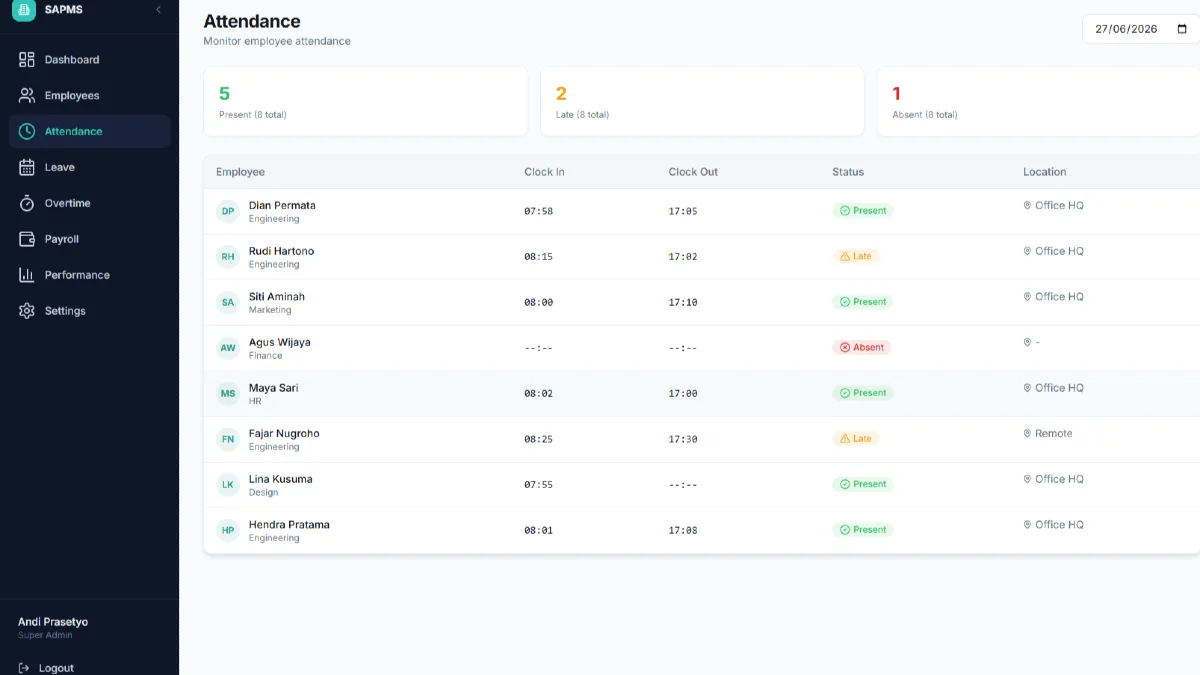Click Dian Permata's Present status badge
This screenshot has width=1200, height=675.
(863, 211)
